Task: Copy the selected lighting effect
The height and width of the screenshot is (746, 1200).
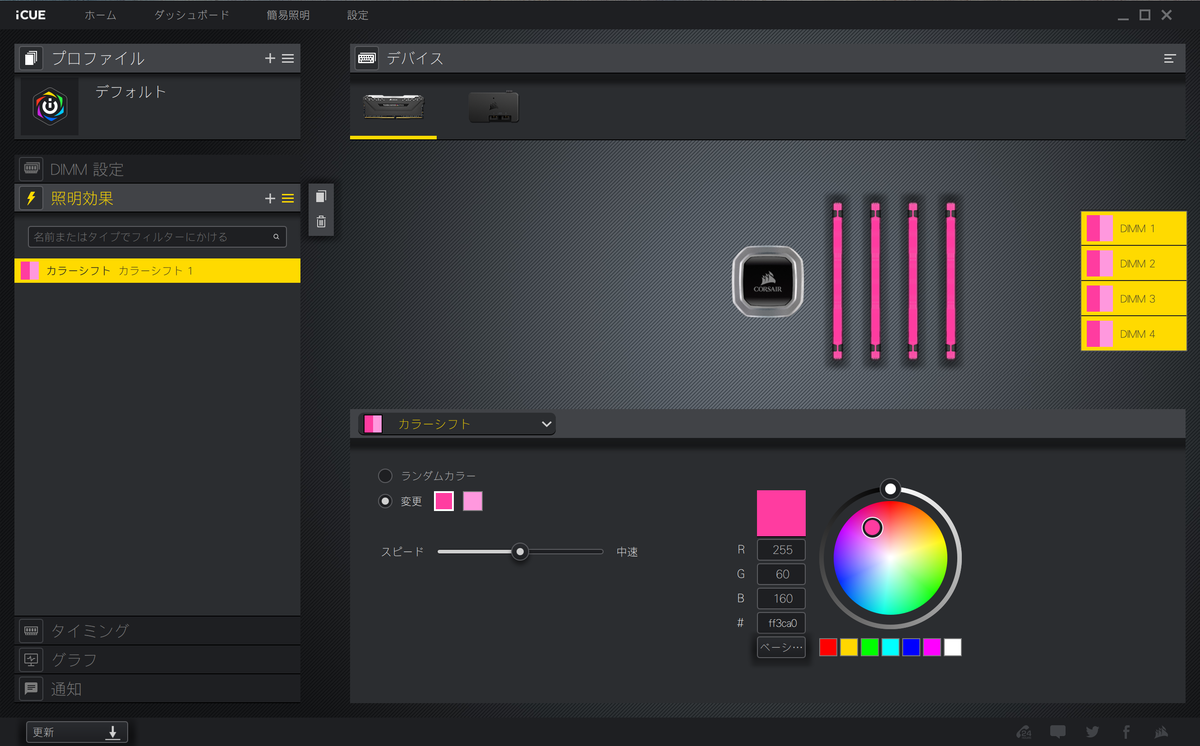Action: 321,196
